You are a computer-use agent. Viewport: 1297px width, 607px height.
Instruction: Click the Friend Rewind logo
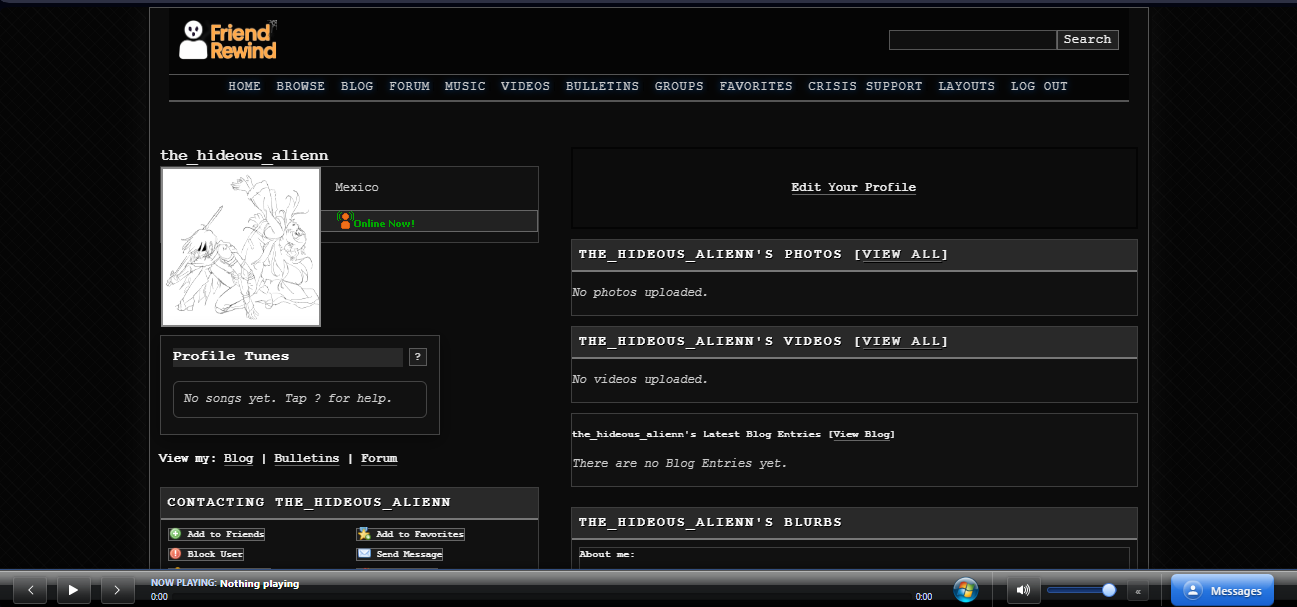pos(228,40)
